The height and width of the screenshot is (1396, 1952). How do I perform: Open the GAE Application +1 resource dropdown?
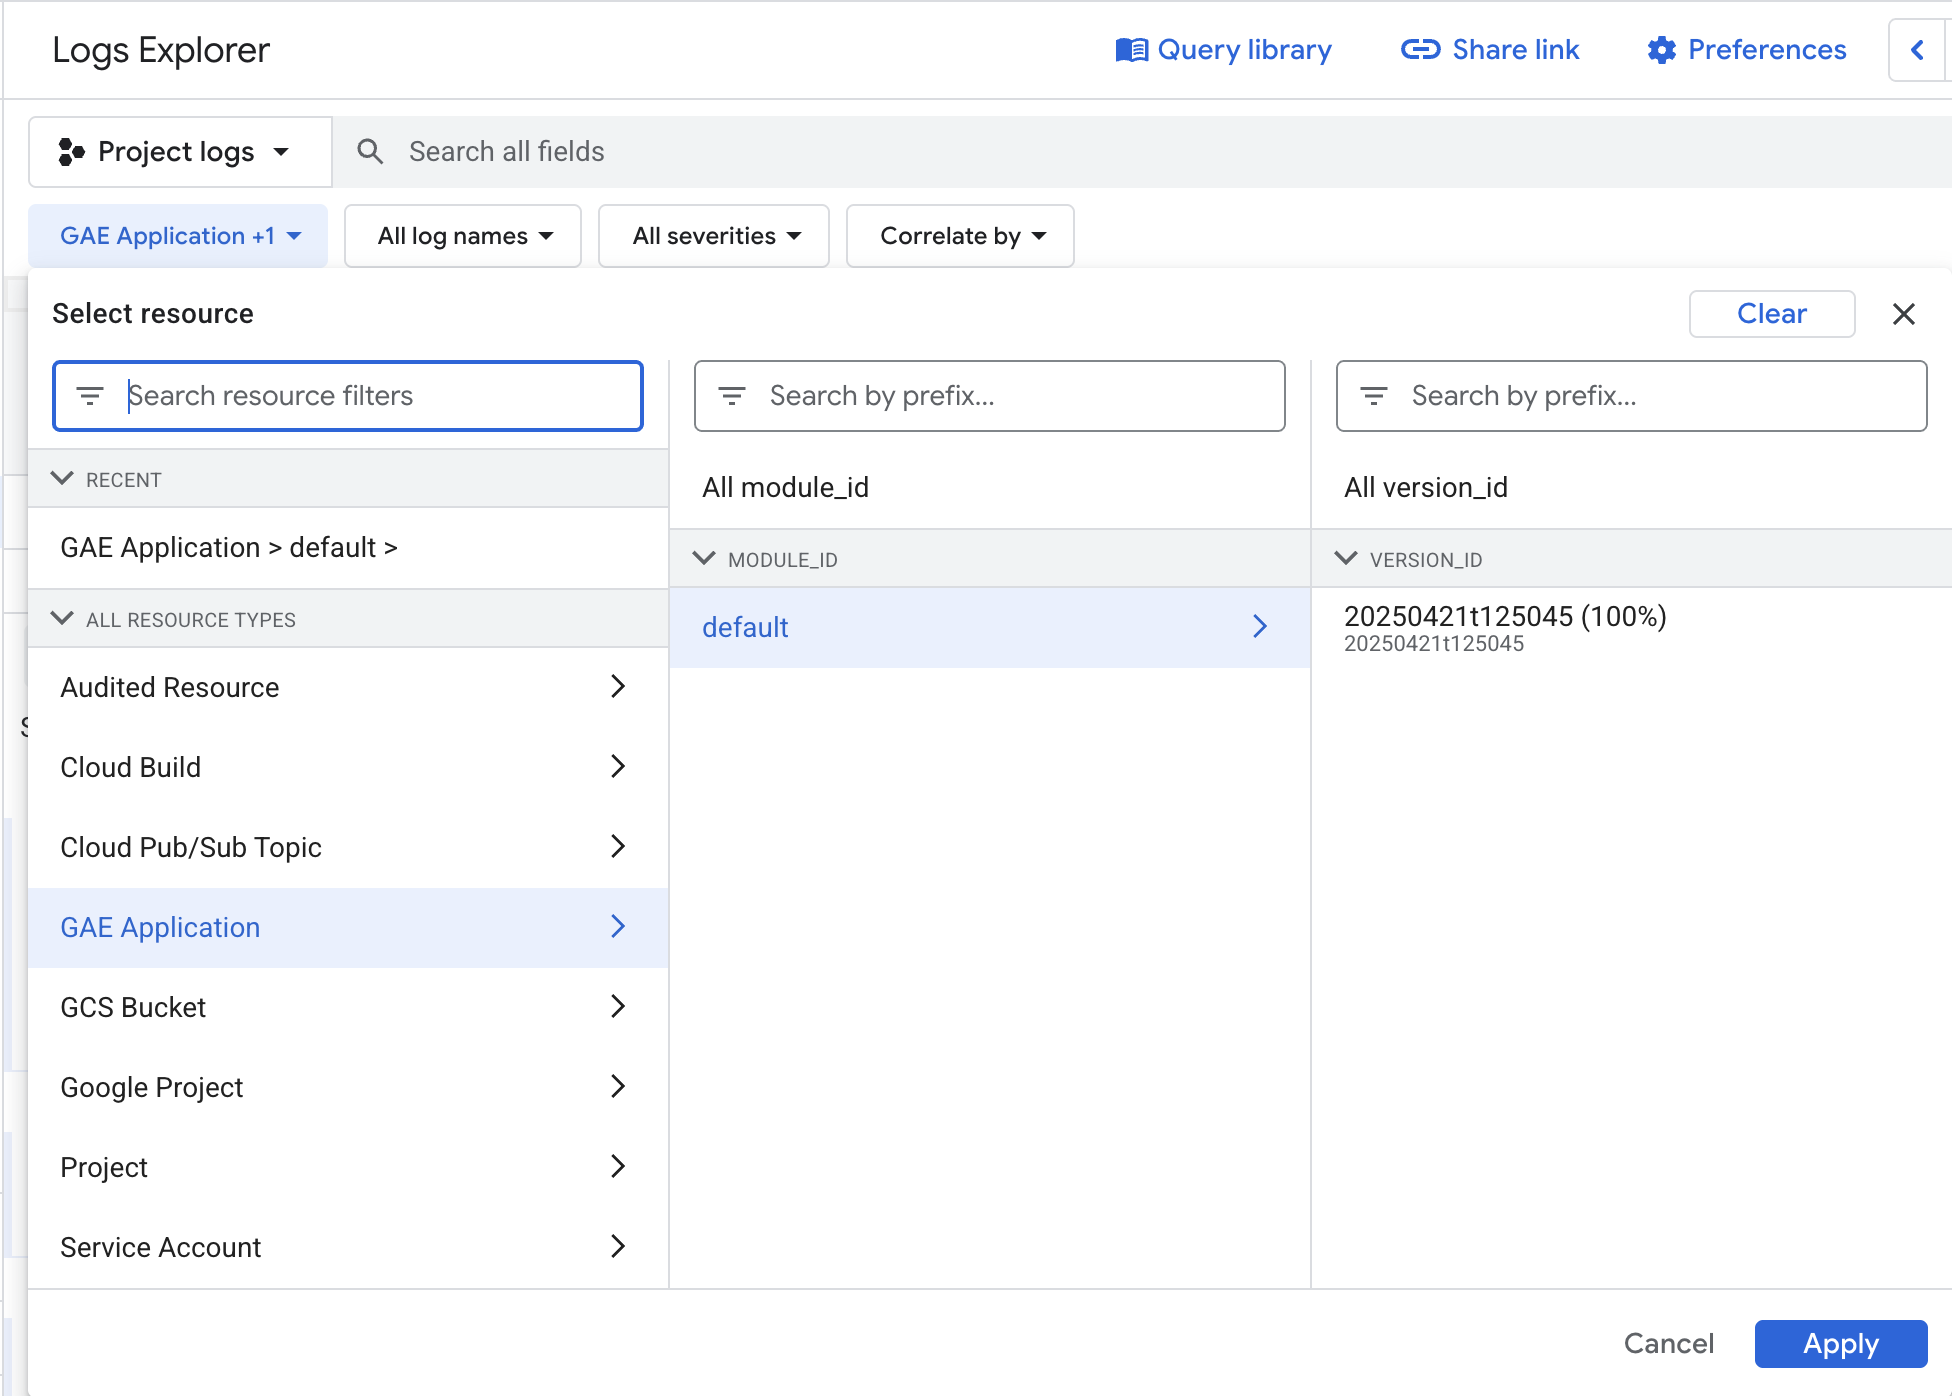(178, 236)
